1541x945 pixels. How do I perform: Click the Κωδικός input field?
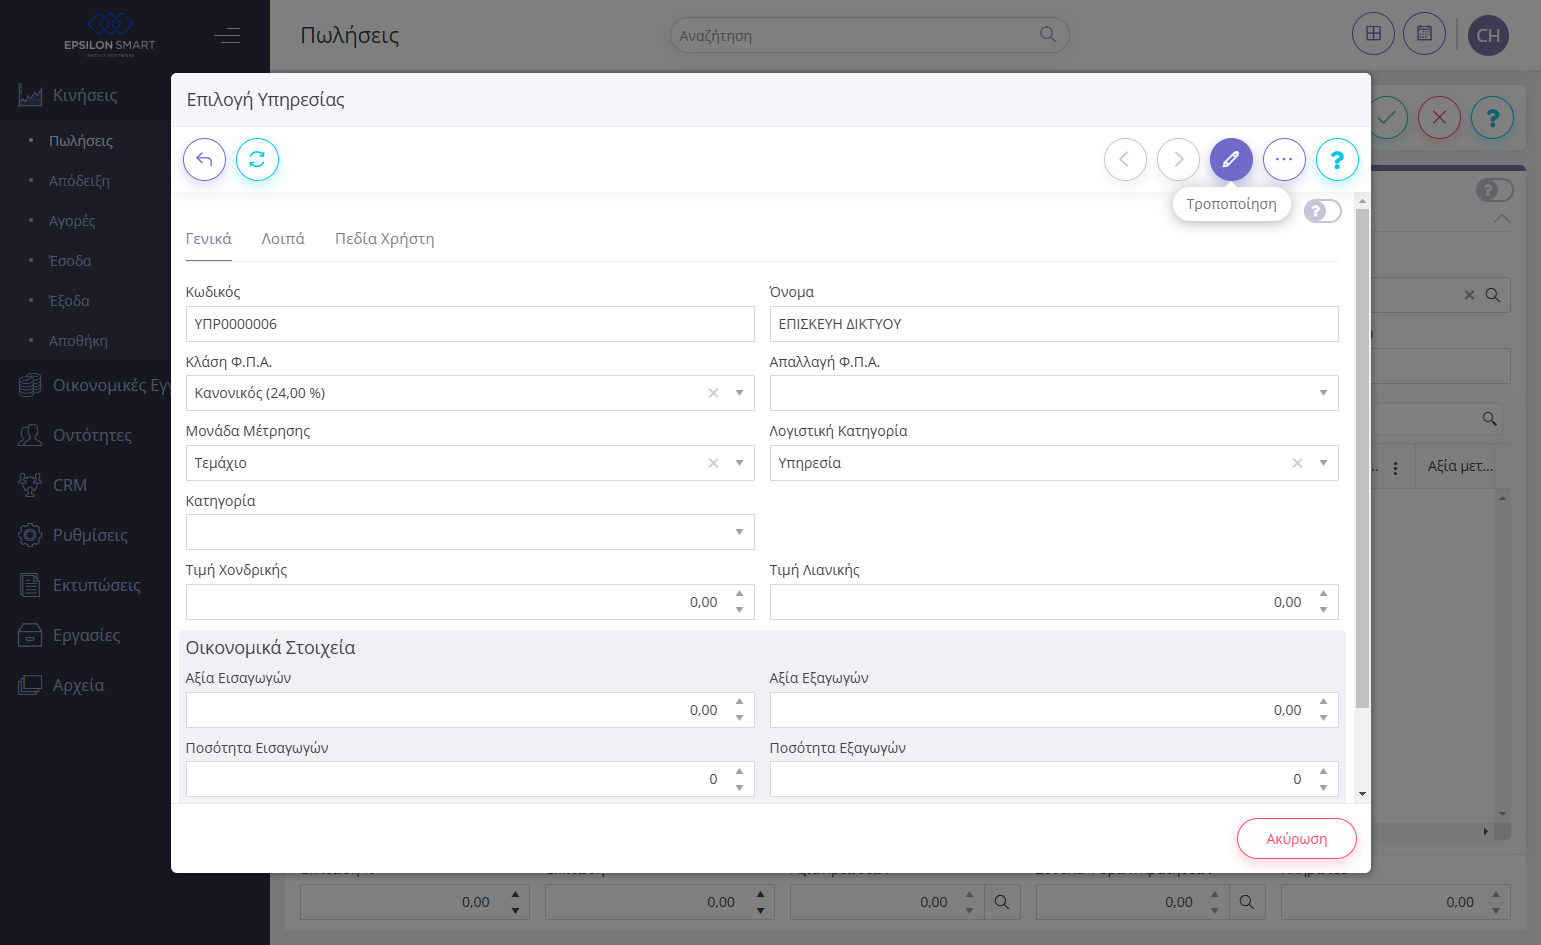tap(470, 324)
